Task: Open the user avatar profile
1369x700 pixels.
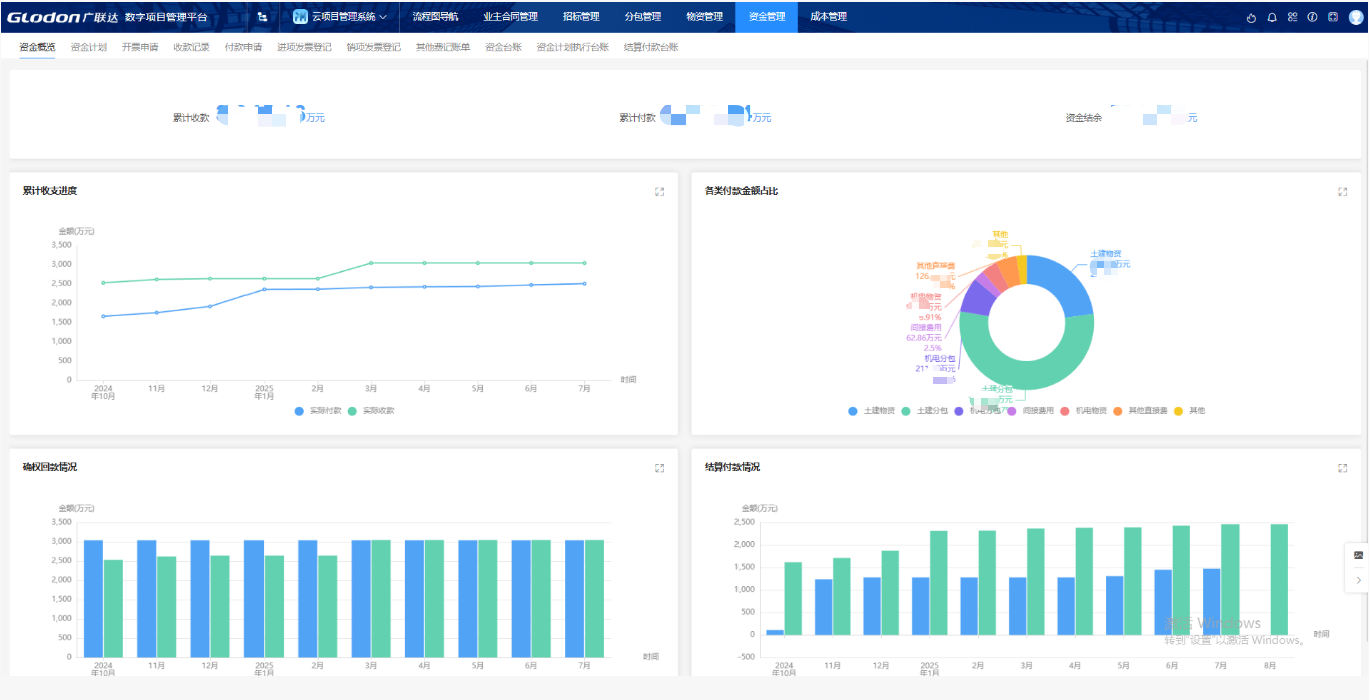Action: [1356, 17]
